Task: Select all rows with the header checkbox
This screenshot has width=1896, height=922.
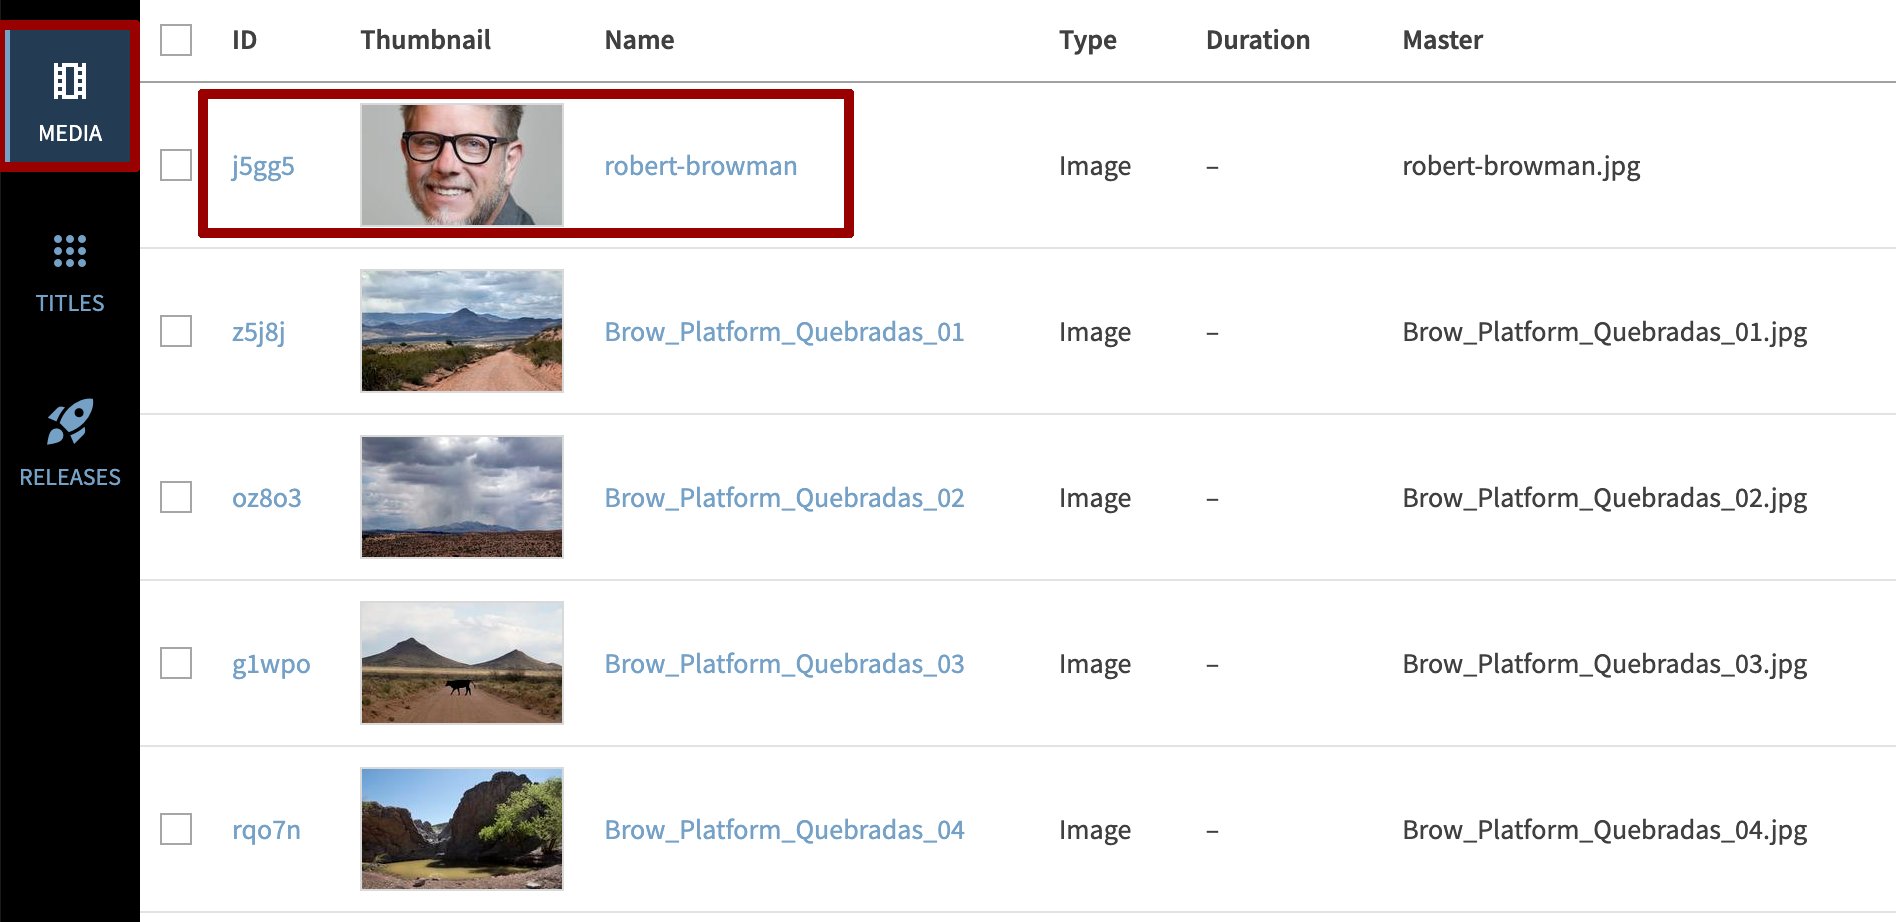Action: [175, 40]
